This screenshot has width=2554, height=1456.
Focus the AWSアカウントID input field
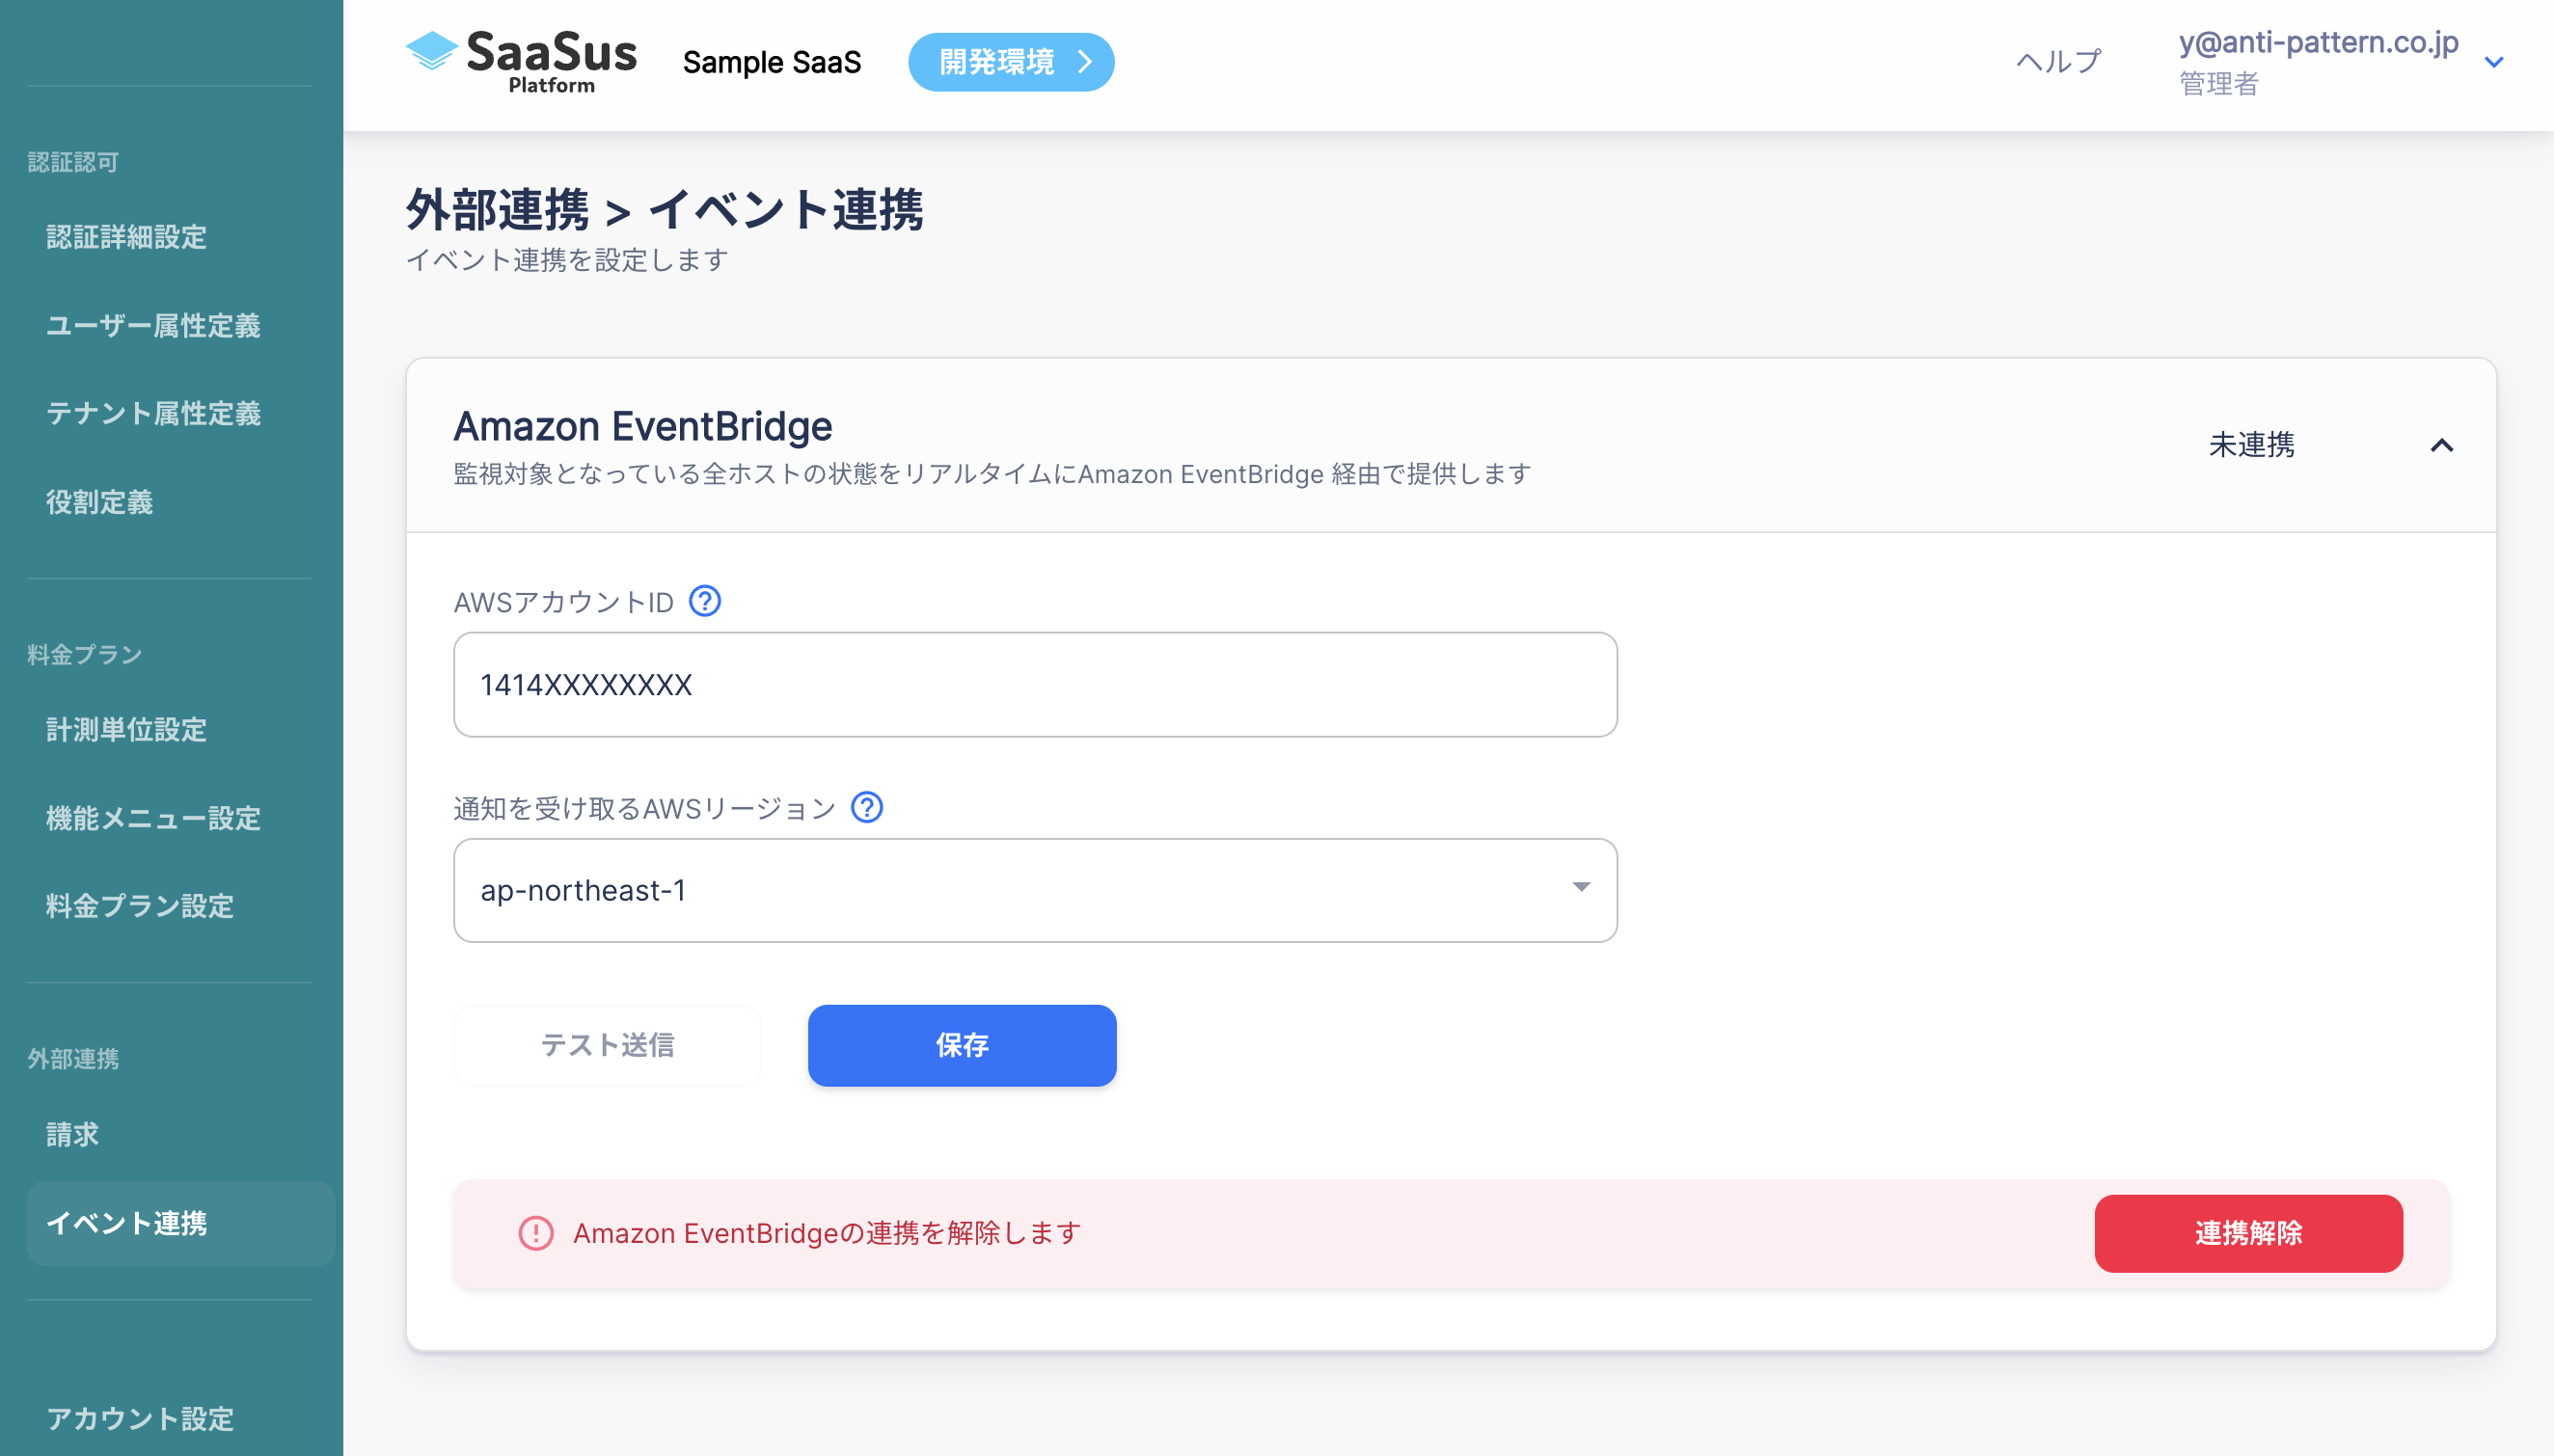pyautogui.click(x=1034, y=685)
